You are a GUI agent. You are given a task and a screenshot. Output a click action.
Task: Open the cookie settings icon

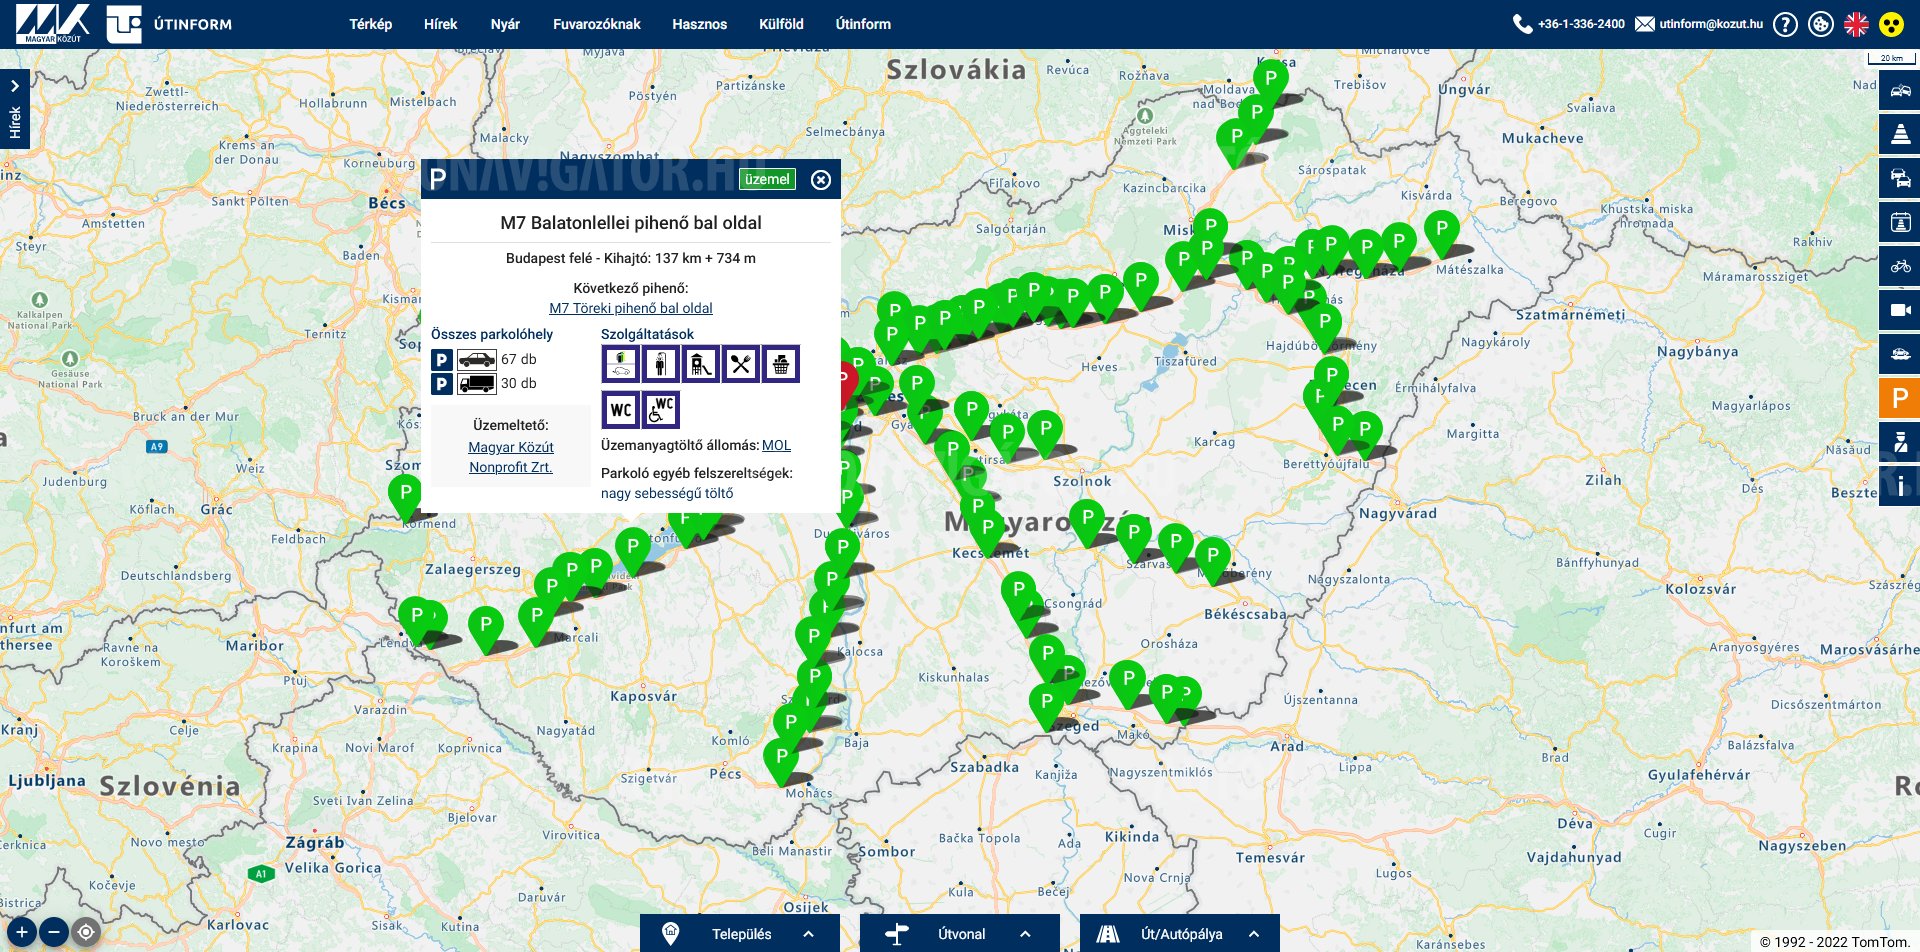click(x=1821, y=24)
